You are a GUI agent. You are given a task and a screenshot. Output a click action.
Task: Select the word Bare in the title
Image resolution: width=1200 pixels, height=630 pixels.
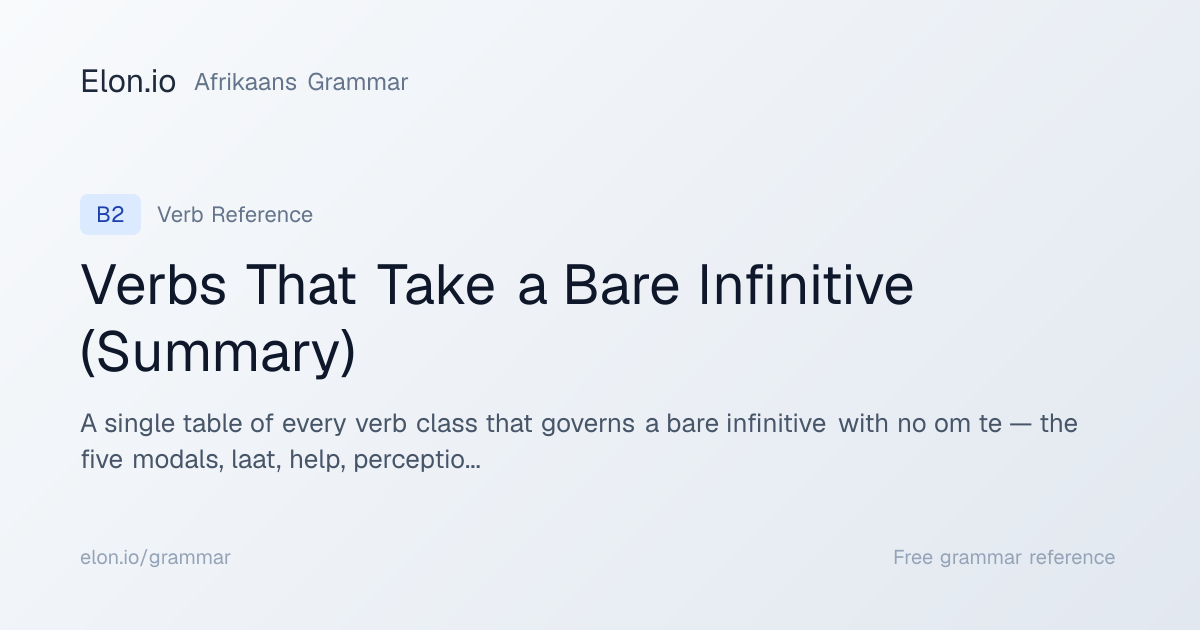tap(623, 285)
